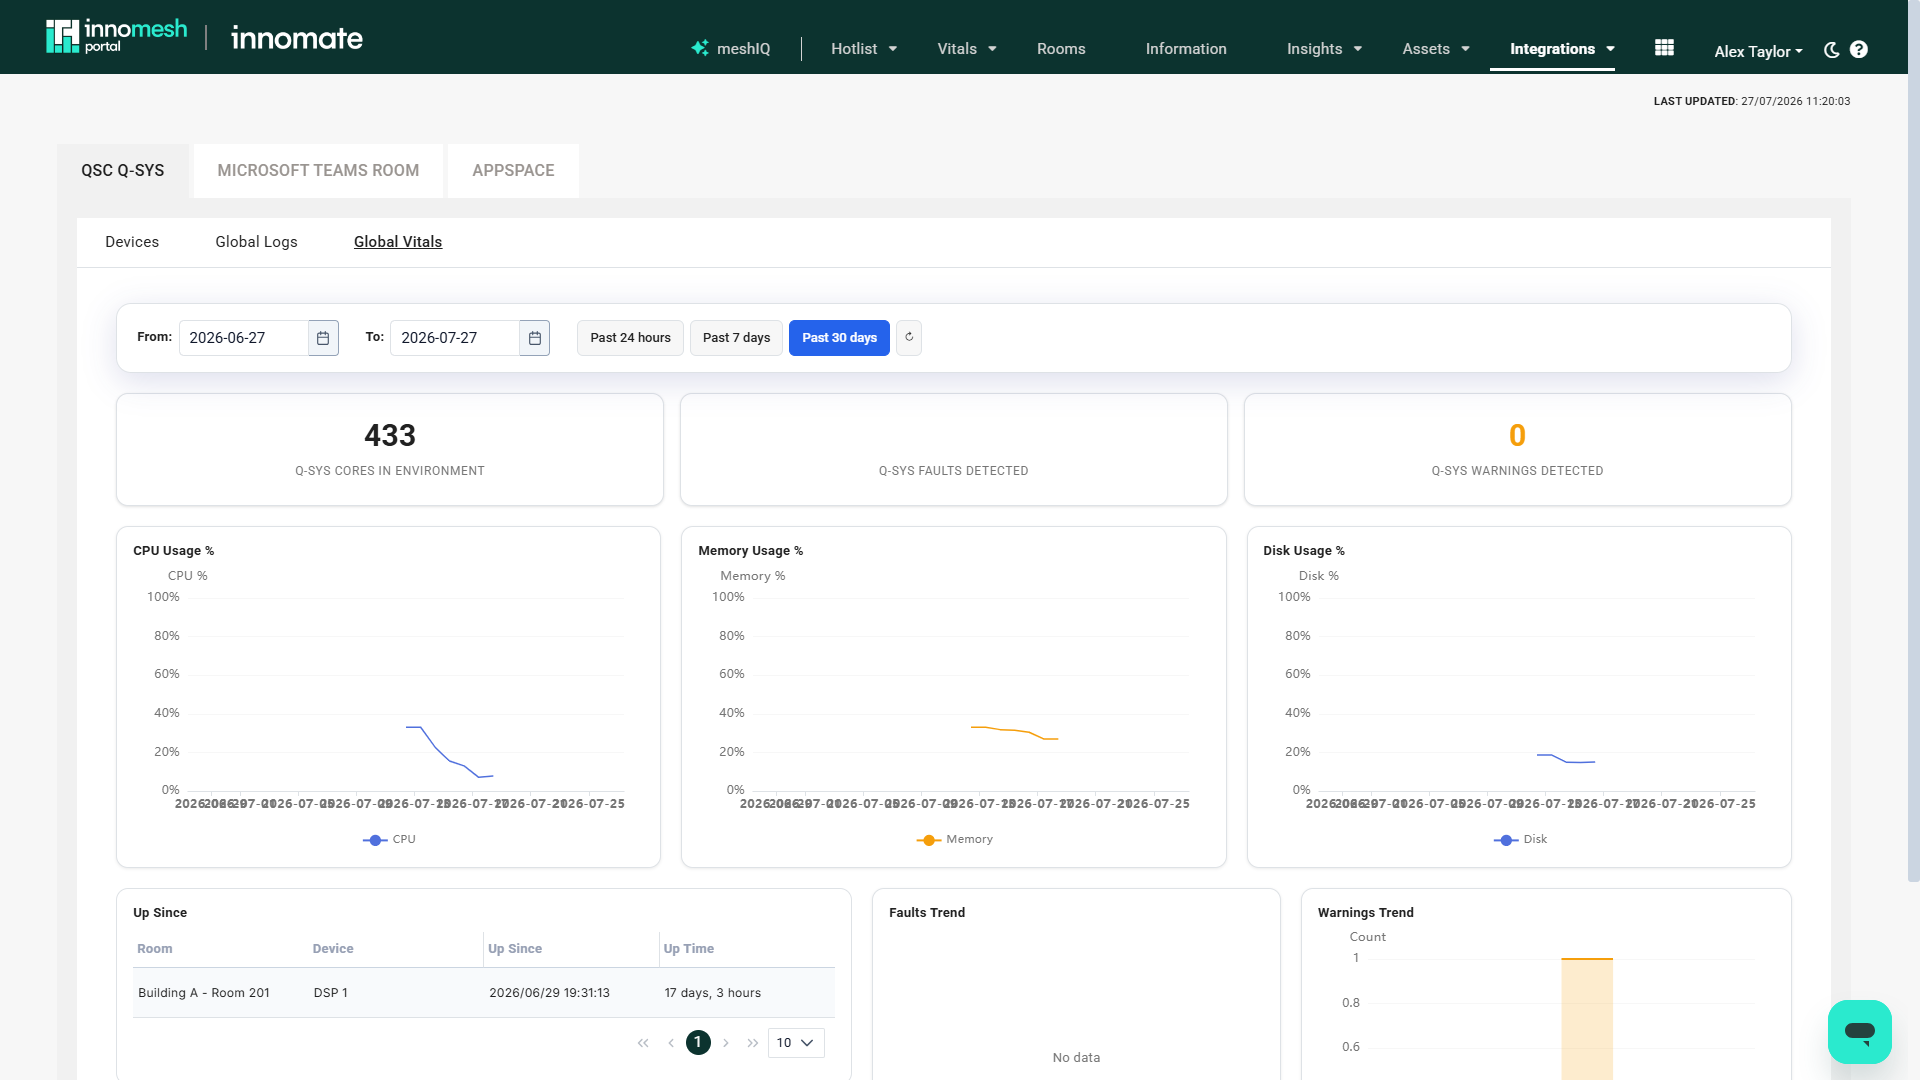Click the From date input field
The height and width of the screenshot is (1080, 1920).
click(x=244, y=338)
